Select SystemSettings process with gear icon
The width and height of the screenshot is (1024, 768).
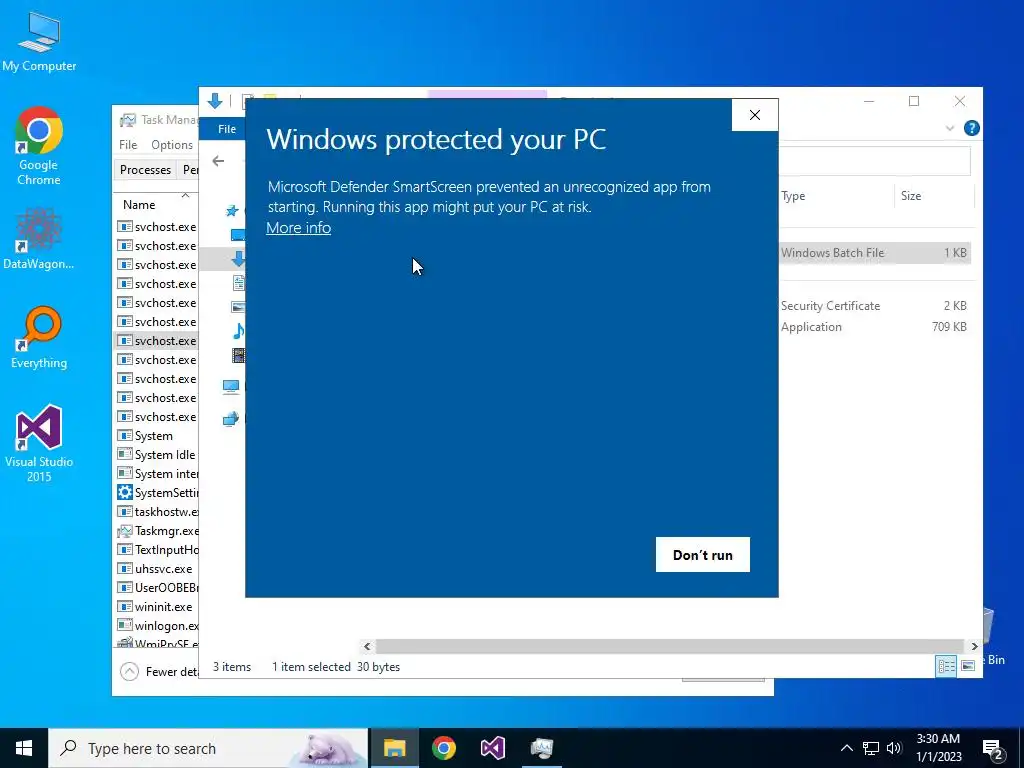pyautogui.click(x=157, y=492)
